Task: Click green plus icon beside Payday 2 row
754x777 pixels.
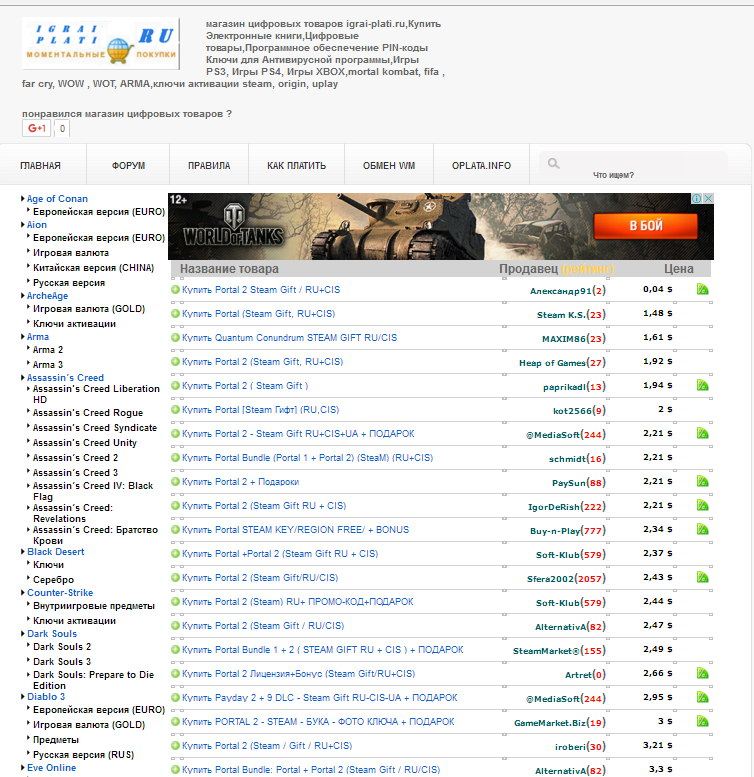Action: coord(175,697)
